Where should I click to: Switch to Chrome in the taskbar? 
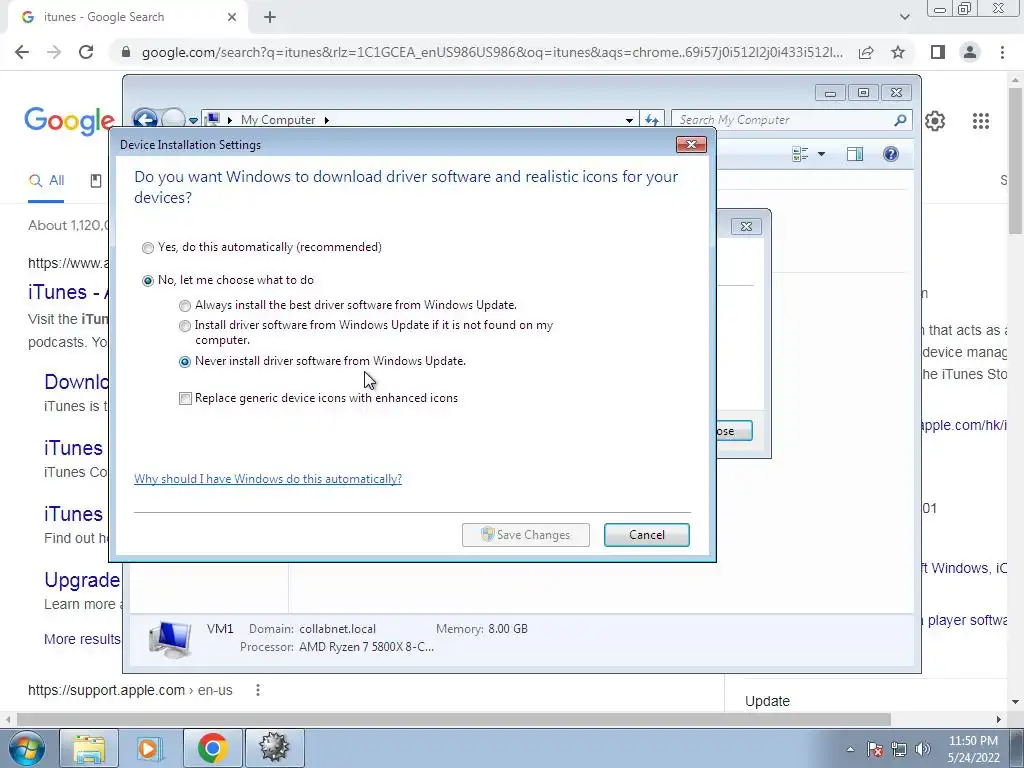[x=212, y=748]
